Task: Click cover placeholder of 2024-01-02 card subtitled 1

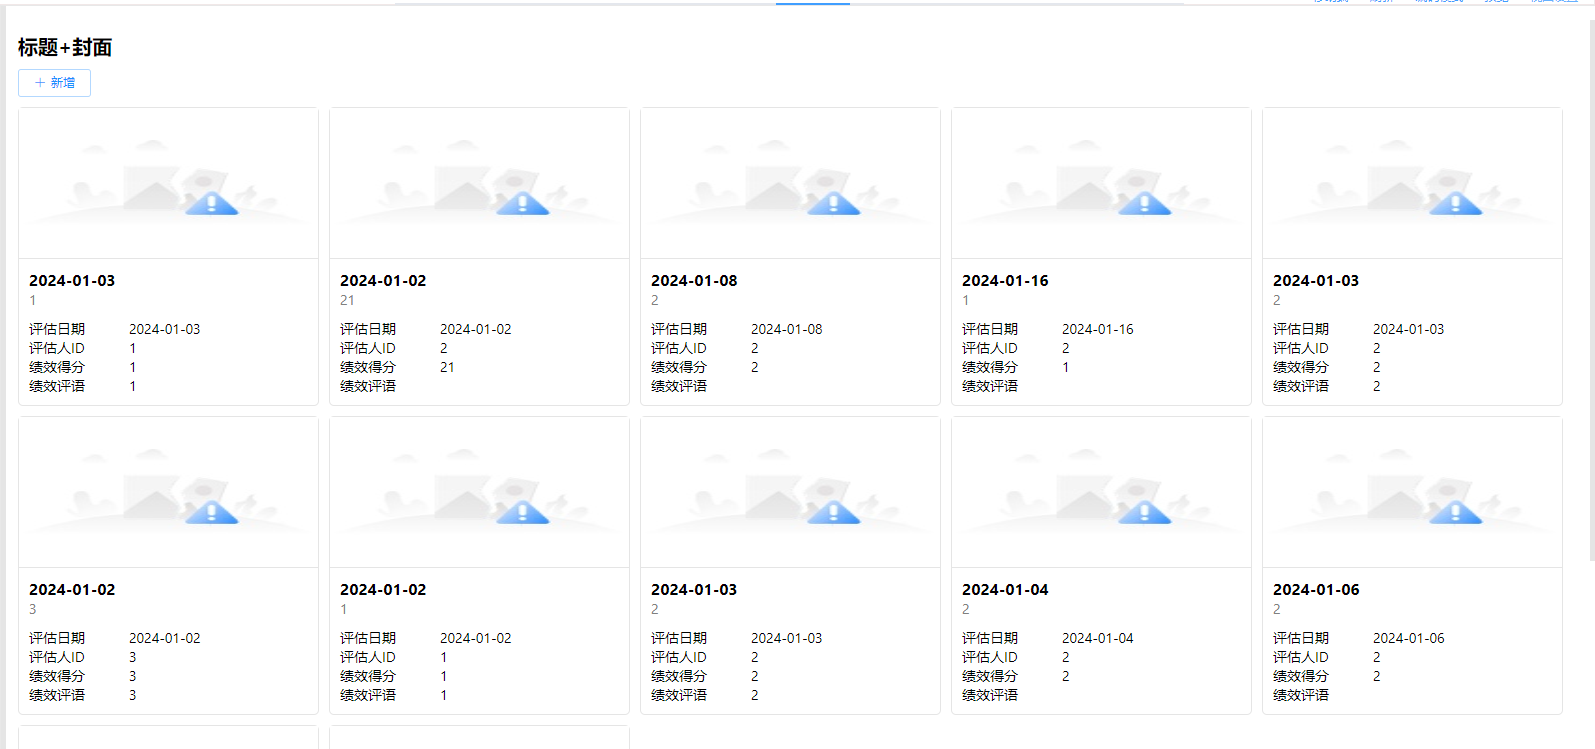Action: [x=479, y=493]
